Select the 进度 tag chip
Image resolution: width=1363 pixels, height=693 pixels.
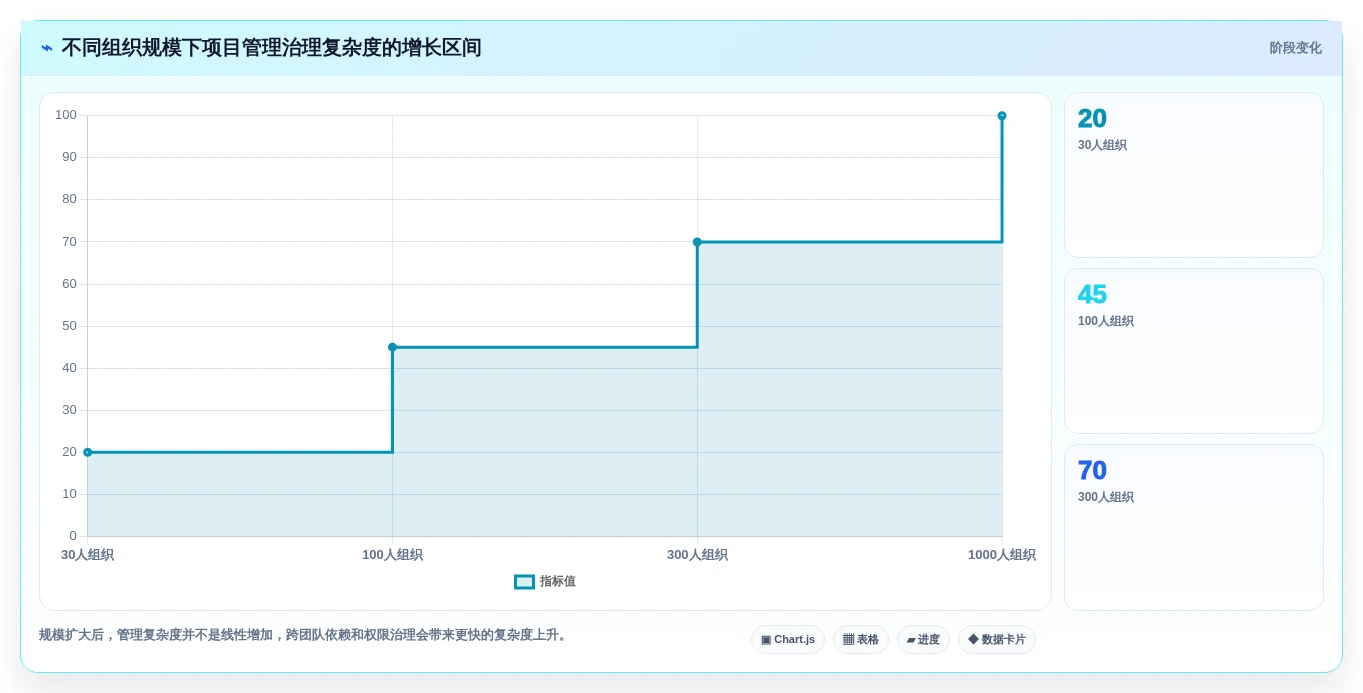click(923, 640)
